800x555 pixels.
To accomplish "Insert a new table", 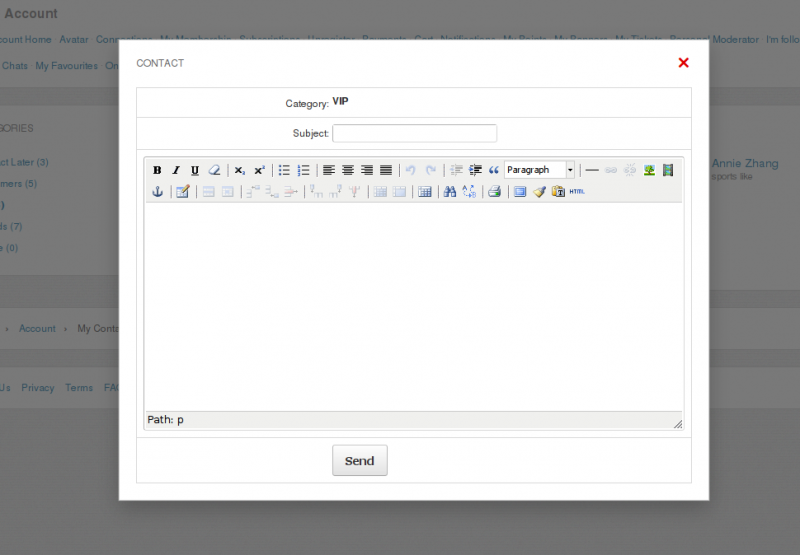I will [424, 192].
